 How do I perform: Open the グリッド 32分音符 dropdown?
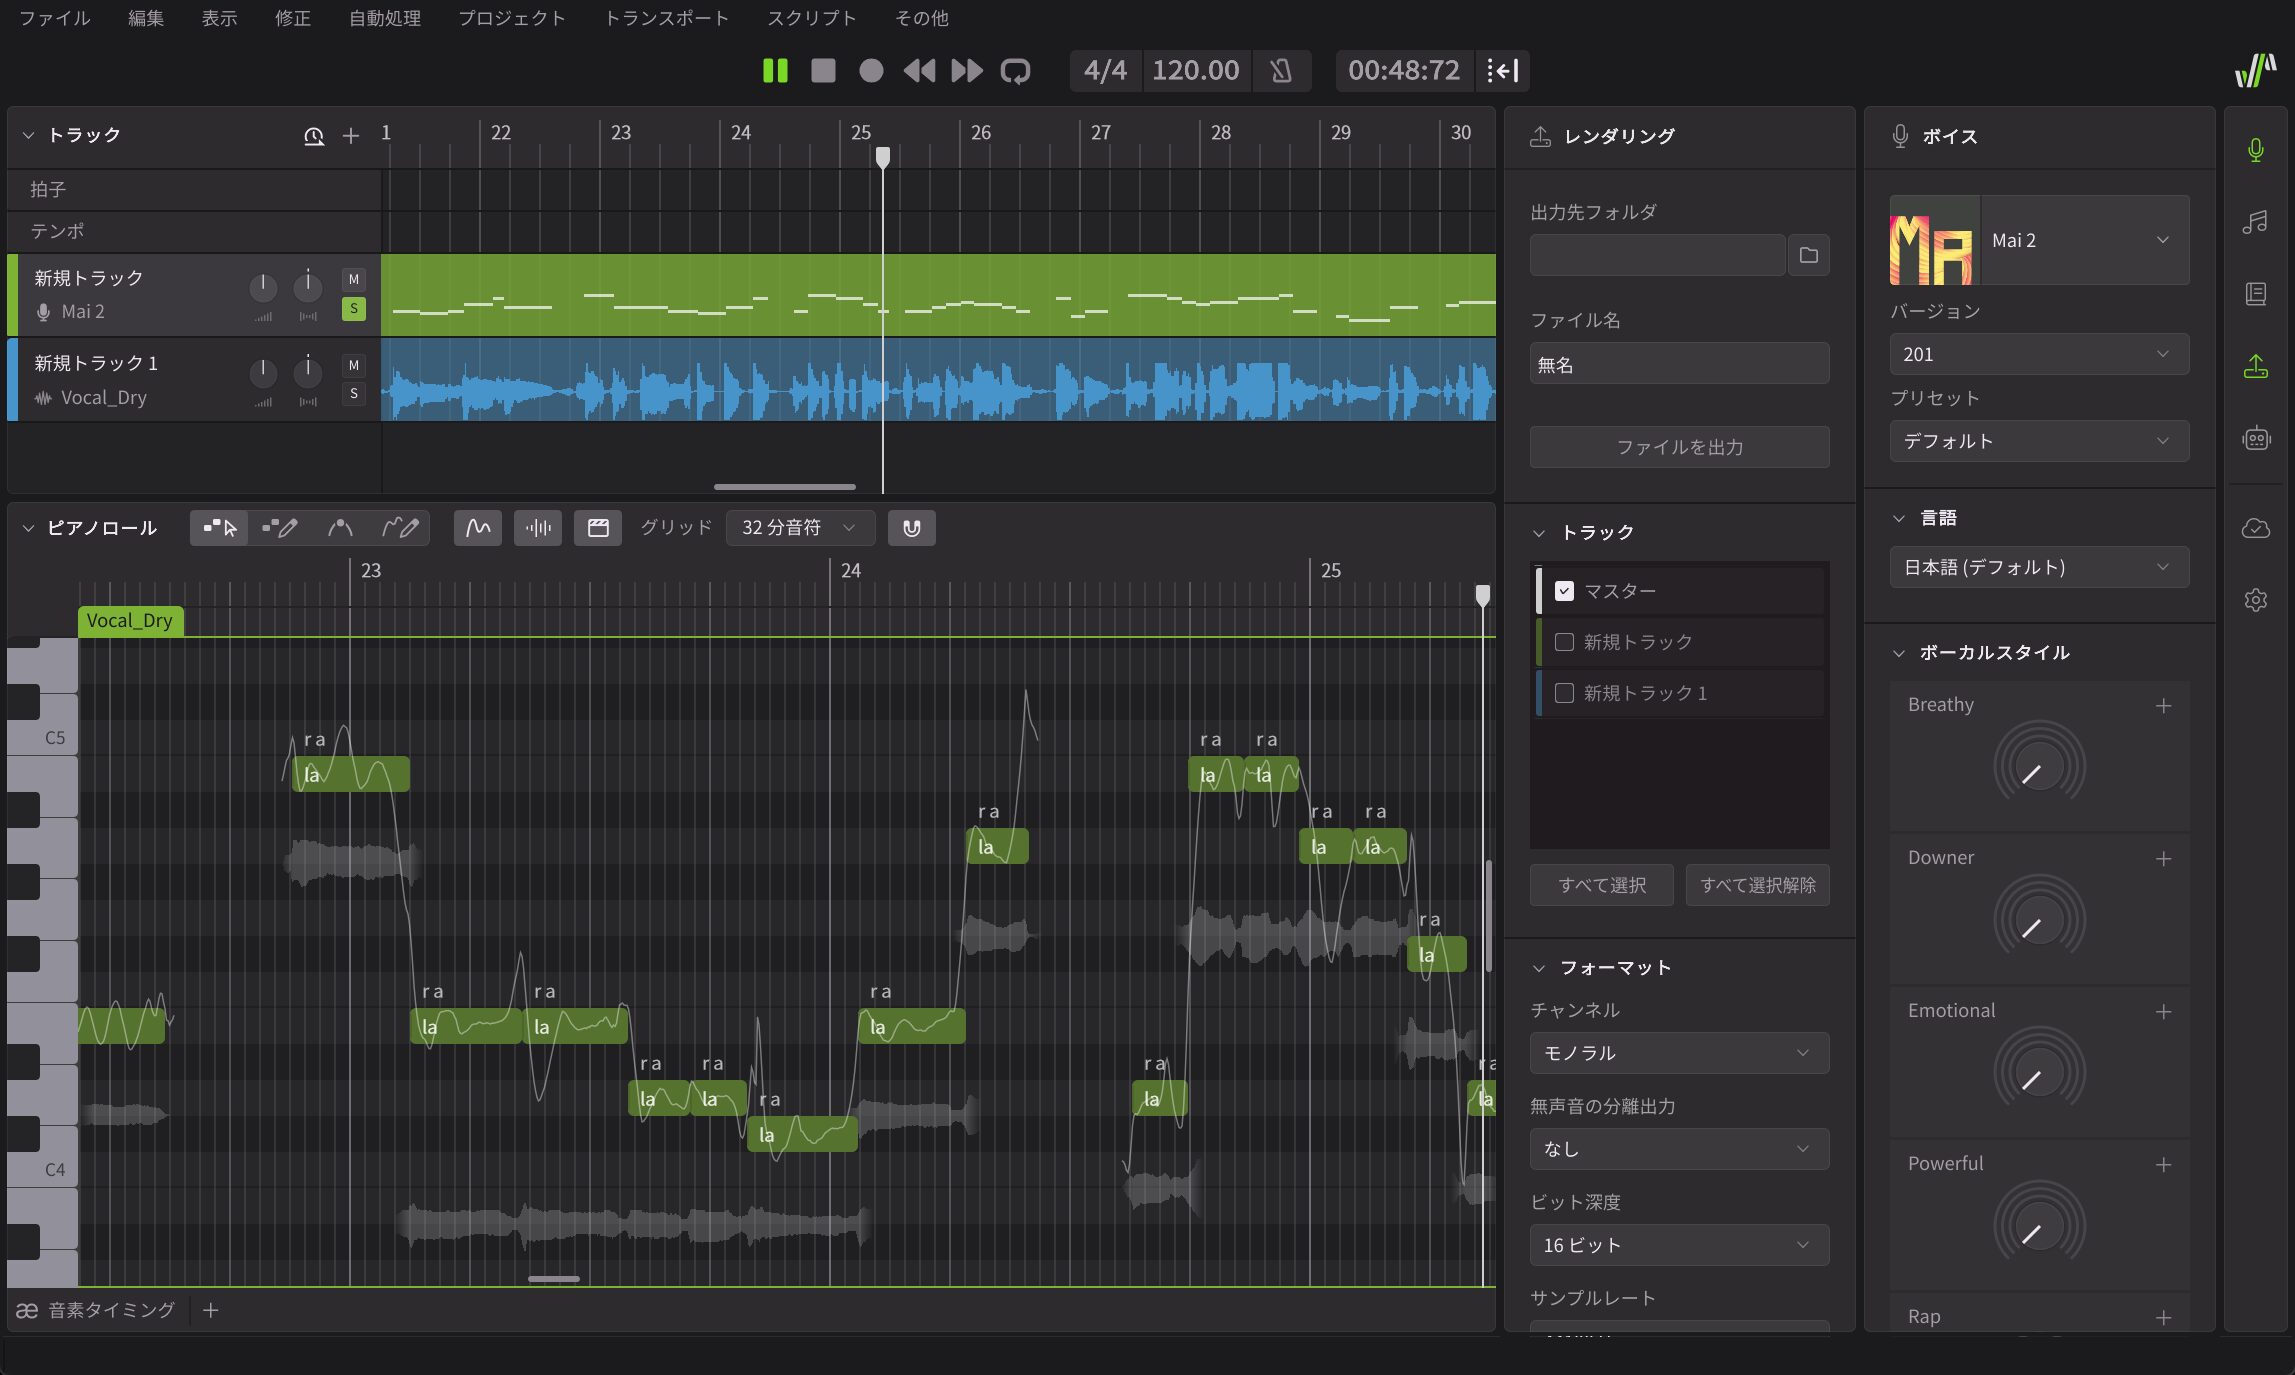[799, 528]
